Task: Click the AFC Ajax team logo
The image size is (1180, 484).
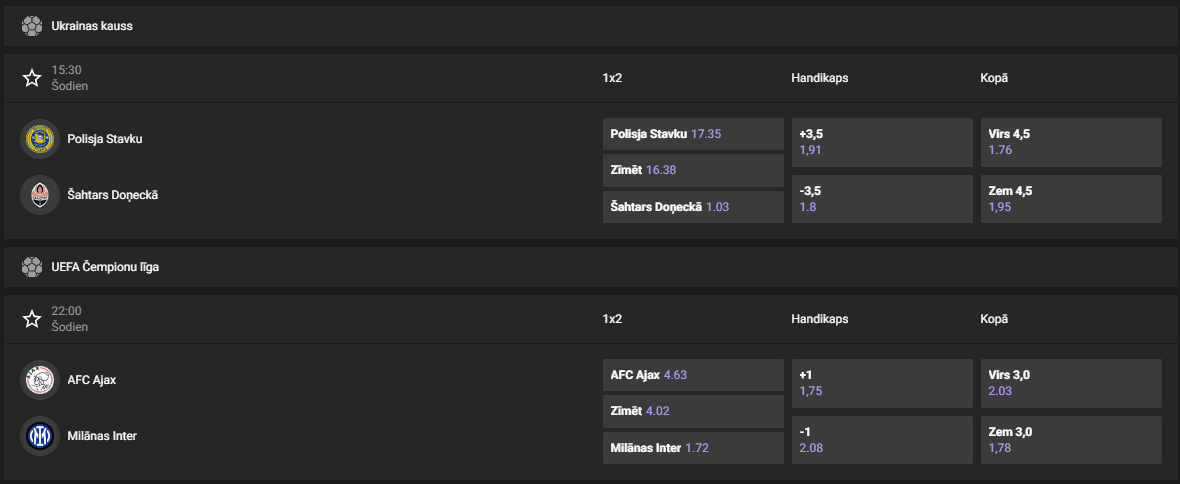Action: pos(40,380)
